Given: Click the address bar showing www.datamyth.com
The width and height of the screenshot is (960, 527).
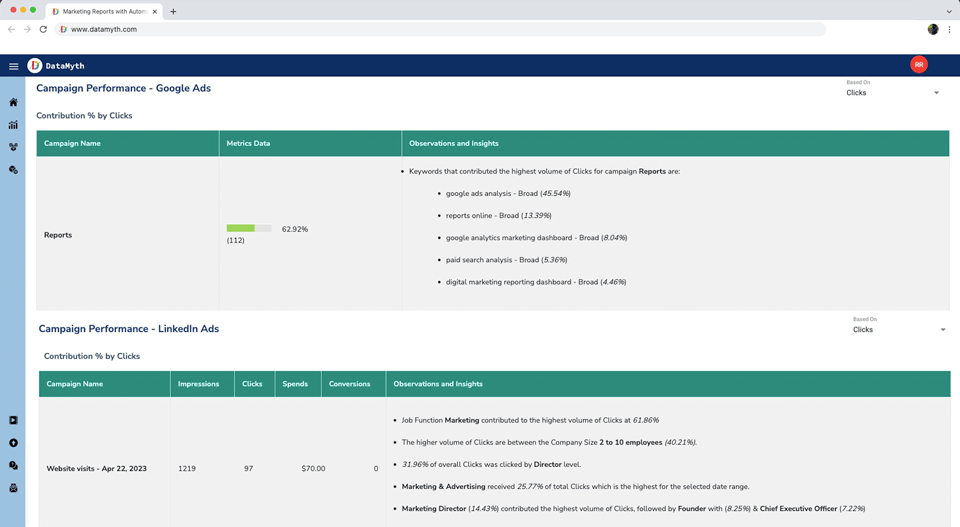Looking at the screenshot, I should tap(440, 29).
